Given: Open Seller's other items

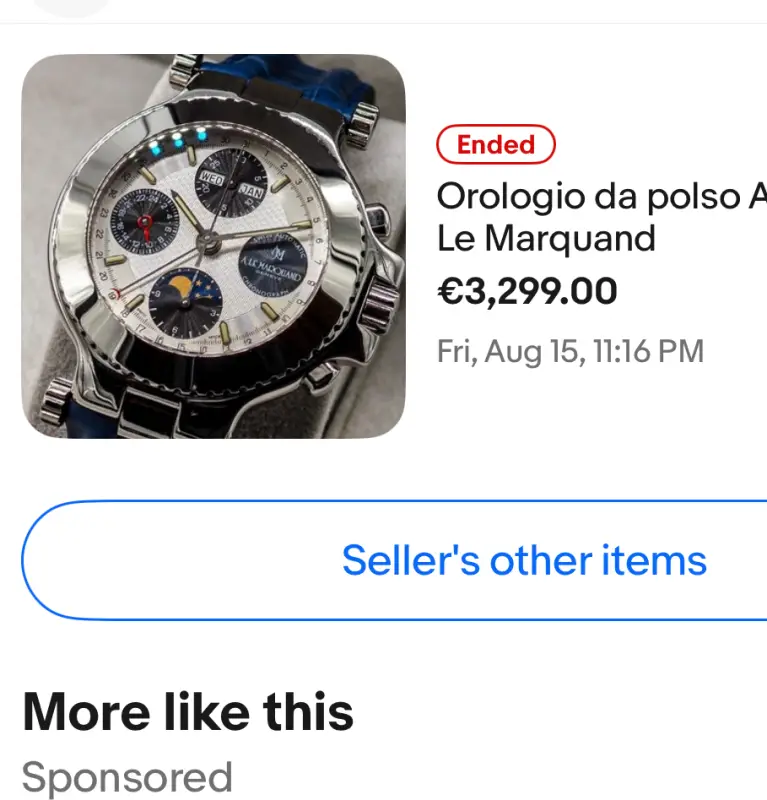Looking at the screenshot, I should [524, 560].
